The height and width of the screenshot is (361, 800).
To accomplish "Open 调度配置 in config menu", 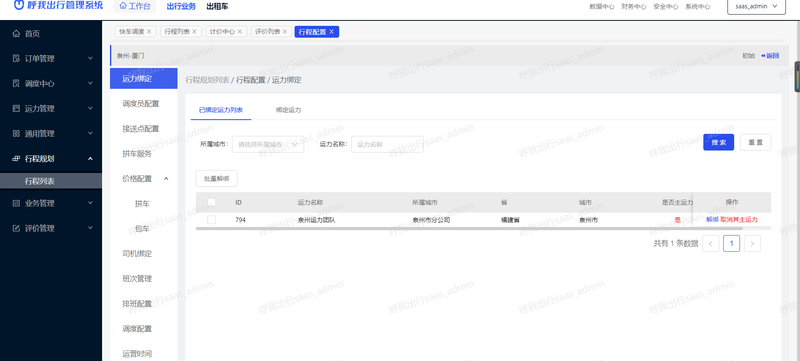I will point(137,329).
